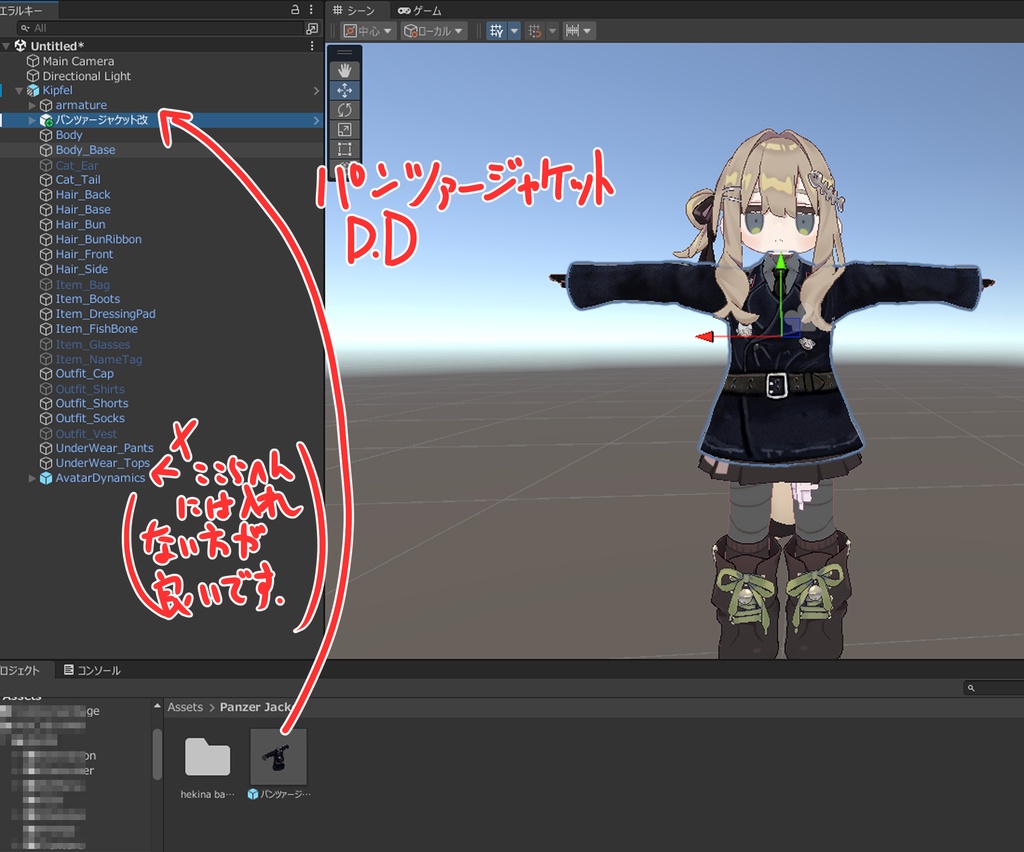Expand the AvatarDynamics object
This screenshot has width=1024, height=852.
point(32,478)
